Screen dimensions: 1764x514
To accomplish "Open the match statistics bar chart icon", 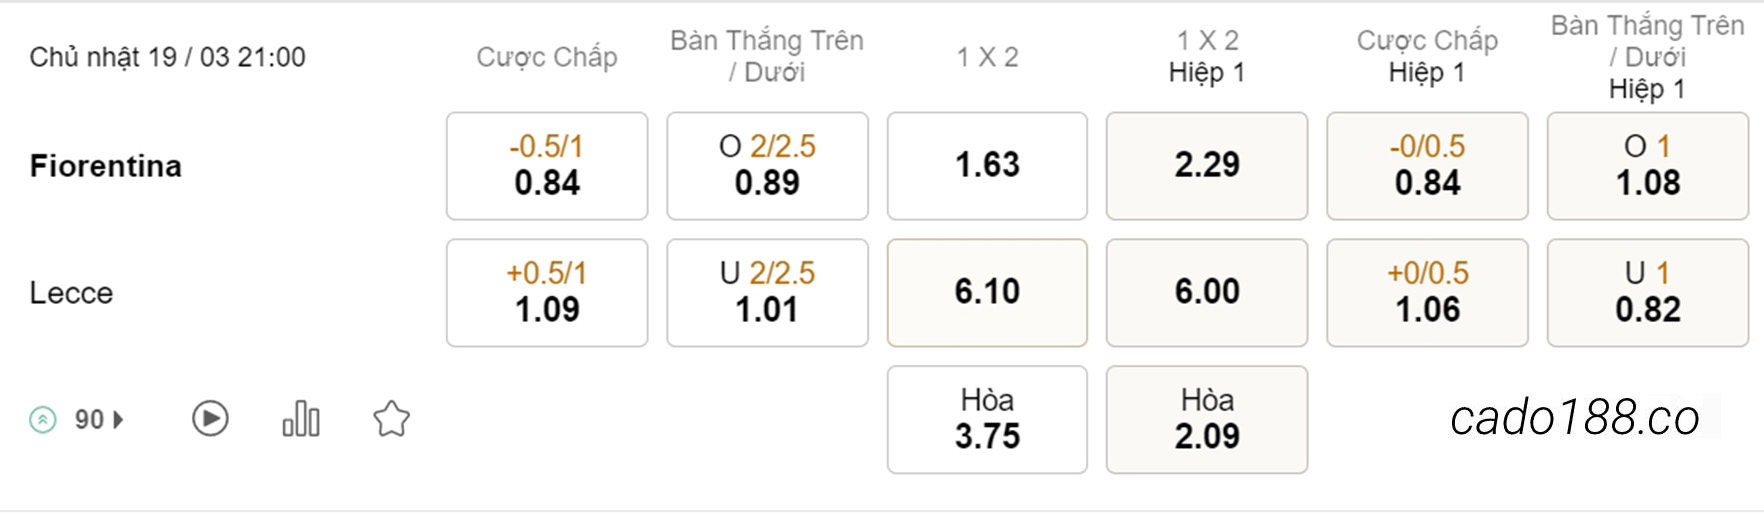I will (301, 418).
